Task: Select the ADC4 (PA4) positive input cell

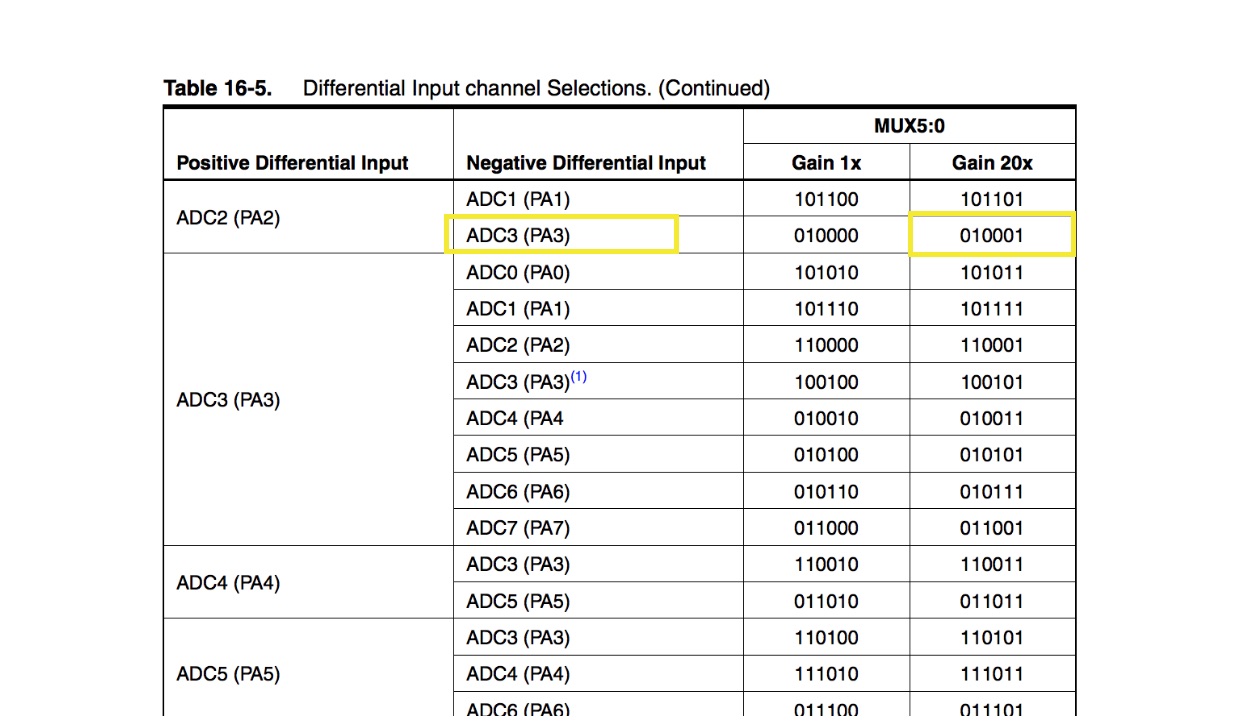Action: (228, 582)
